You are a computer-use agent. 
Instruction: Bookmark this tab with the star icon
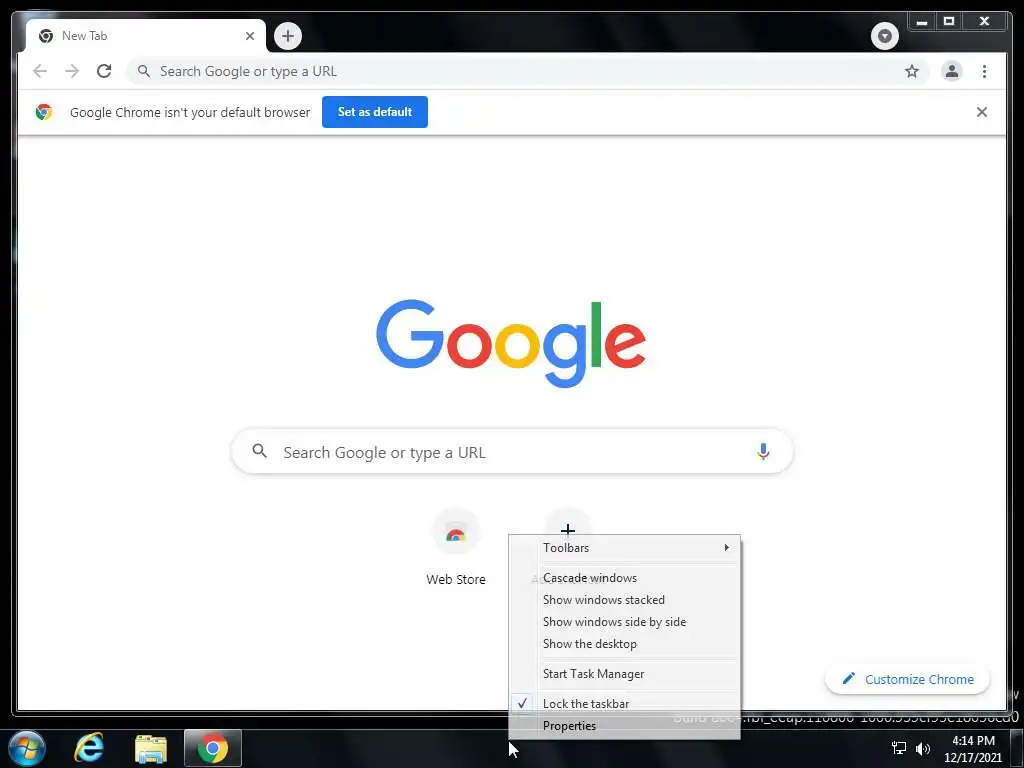point(912,71)
